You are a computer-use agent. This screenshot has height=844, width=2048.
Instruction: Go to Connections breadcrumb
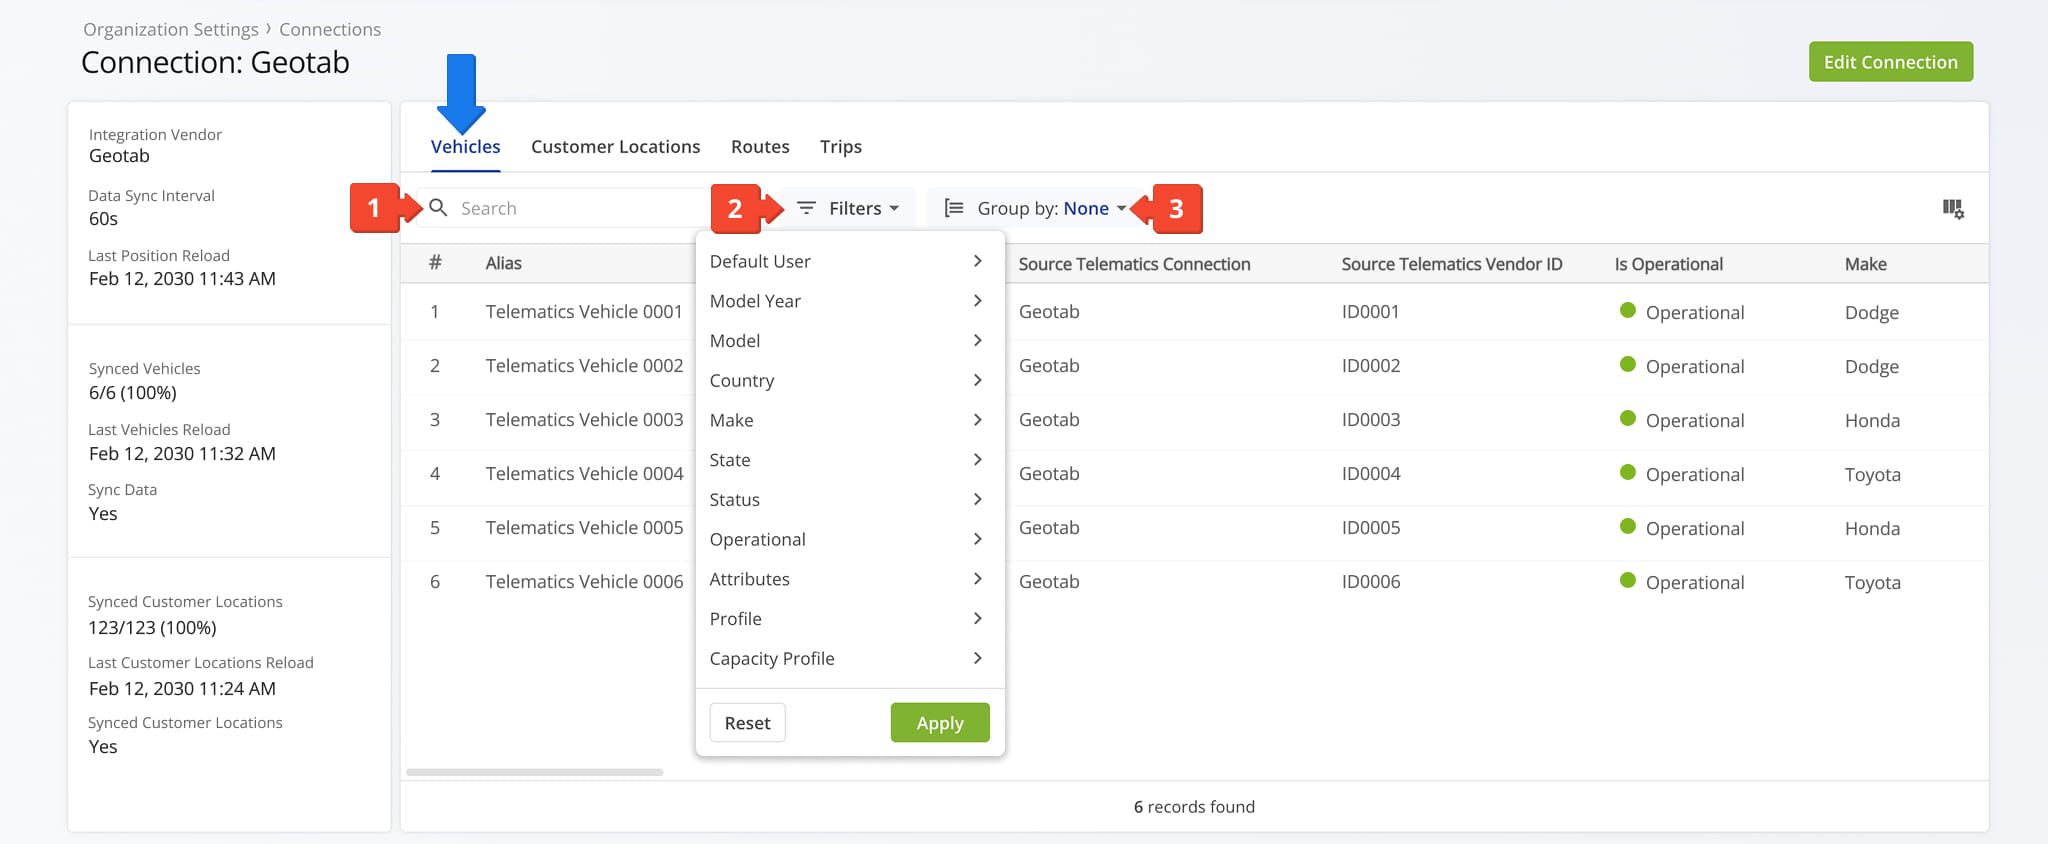(330, 29)
